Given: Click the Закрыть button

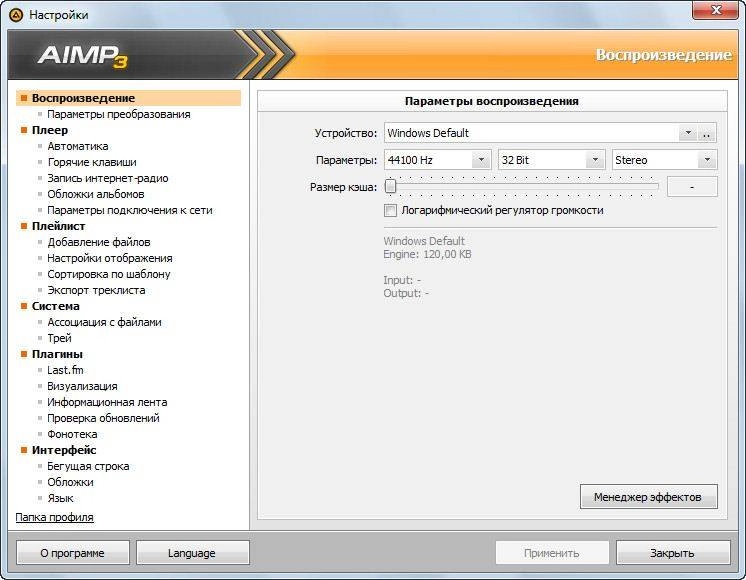Looking at the screenshot, I should point(672,553).
